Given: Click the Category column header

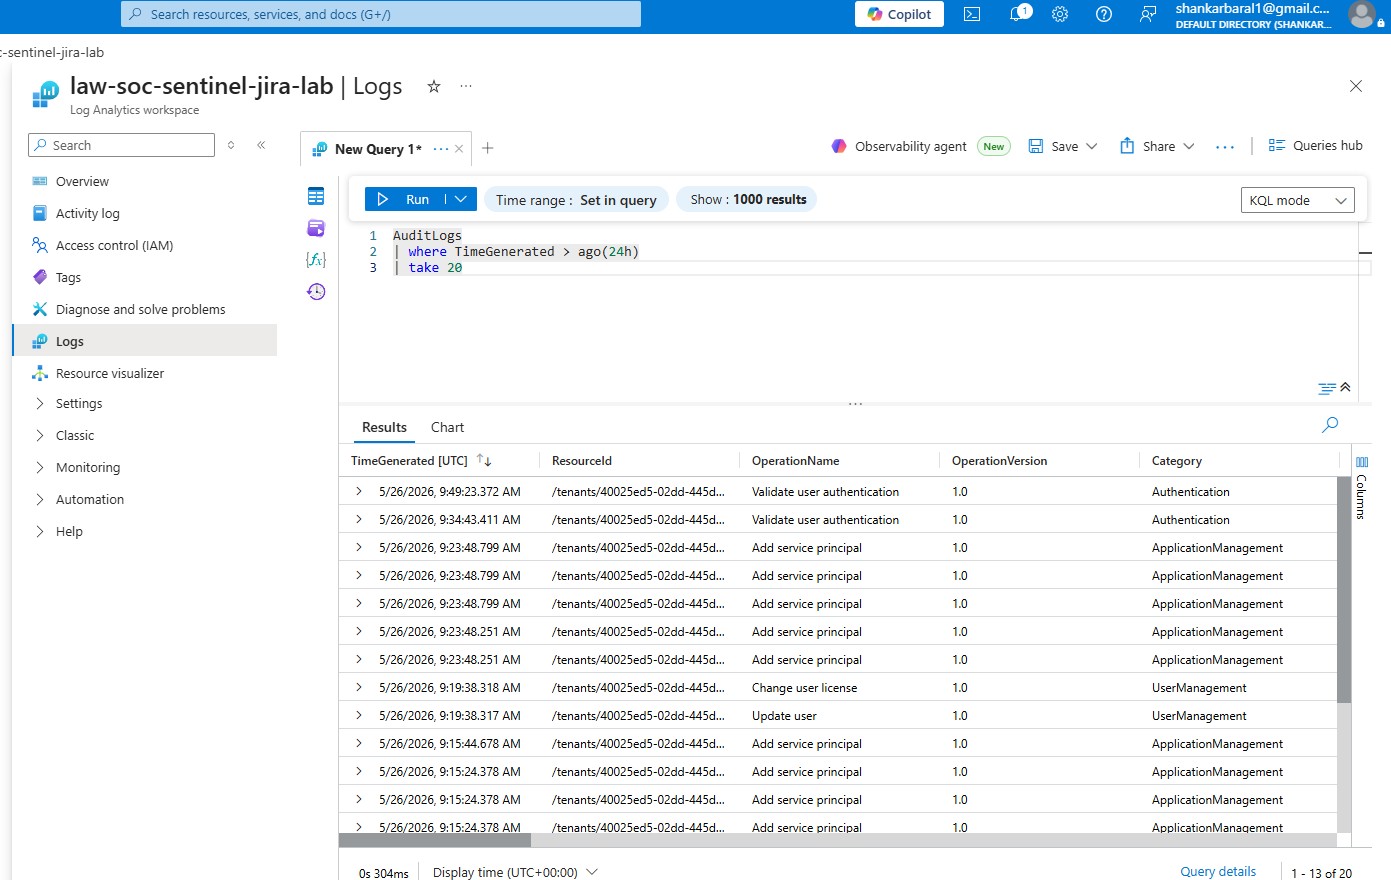Looking at the screenshot, I should [1176, 461].
